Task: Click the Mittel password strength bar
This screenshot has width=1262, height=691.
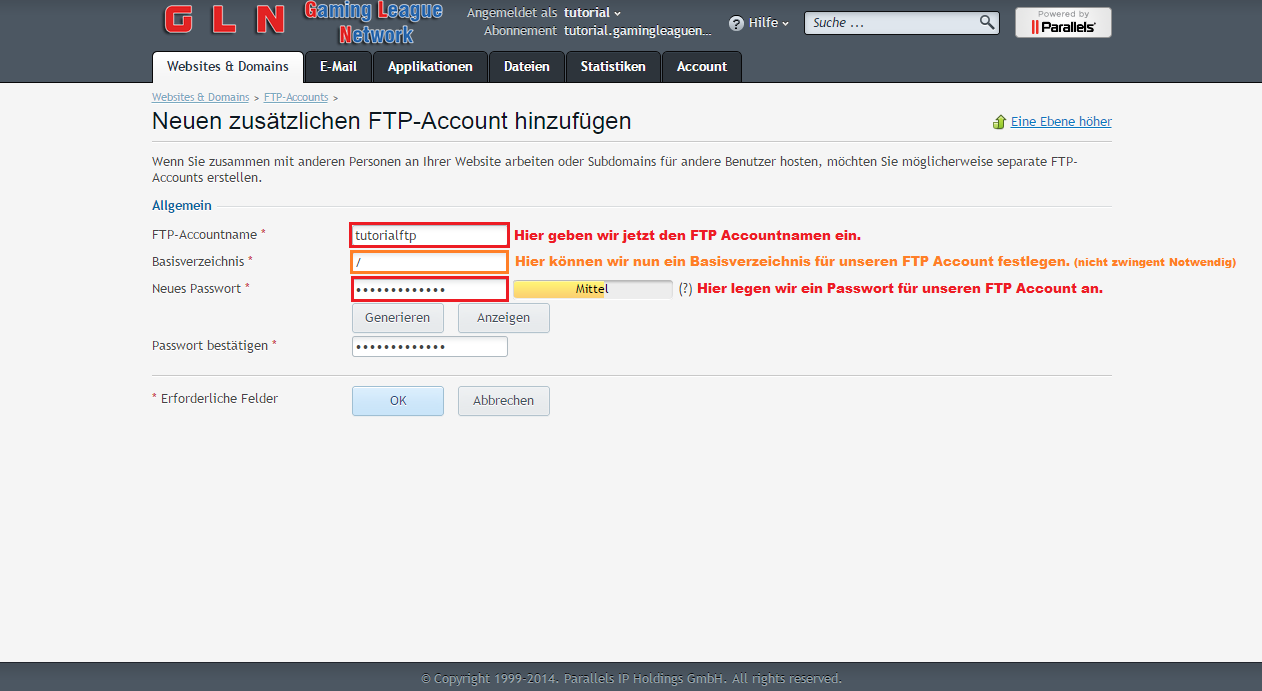Action: (592, 289)
